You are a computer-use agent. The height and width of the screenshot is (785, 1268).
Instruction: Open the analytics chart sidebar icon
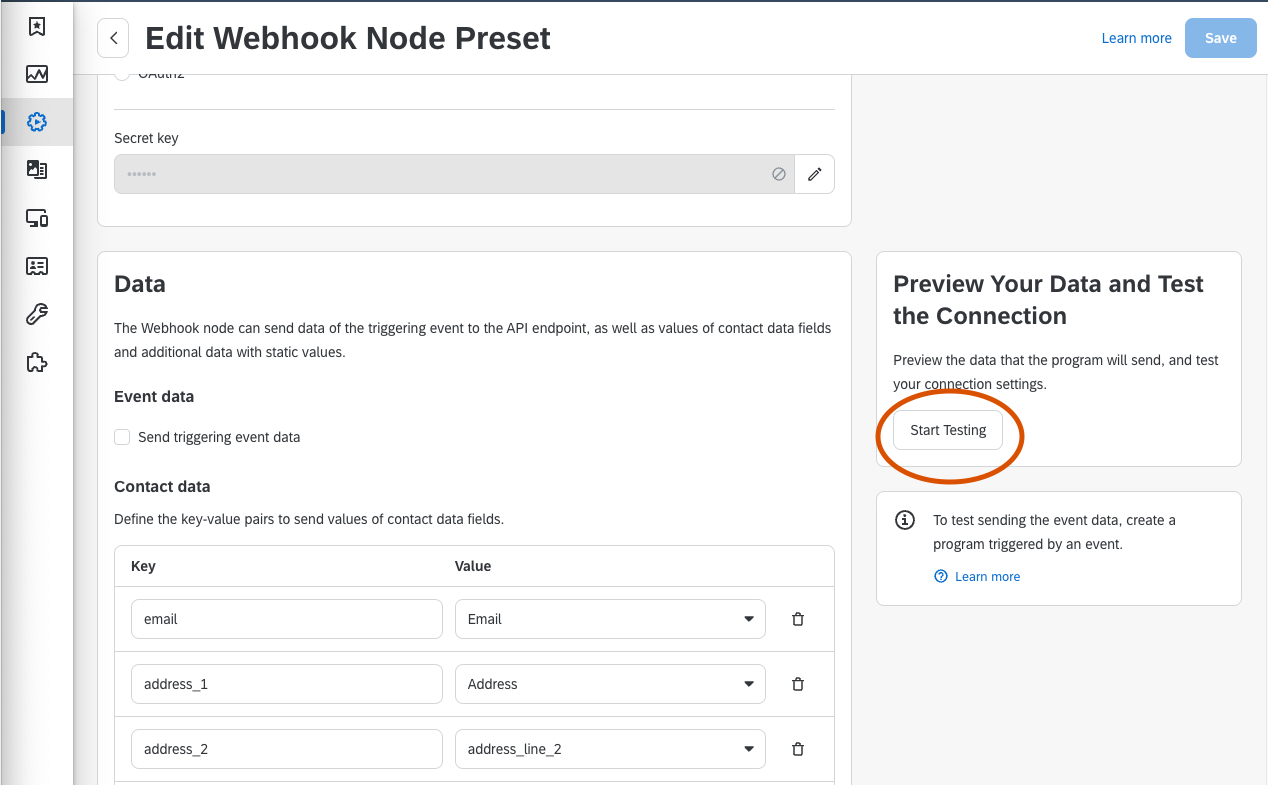(x=37, y=74)
